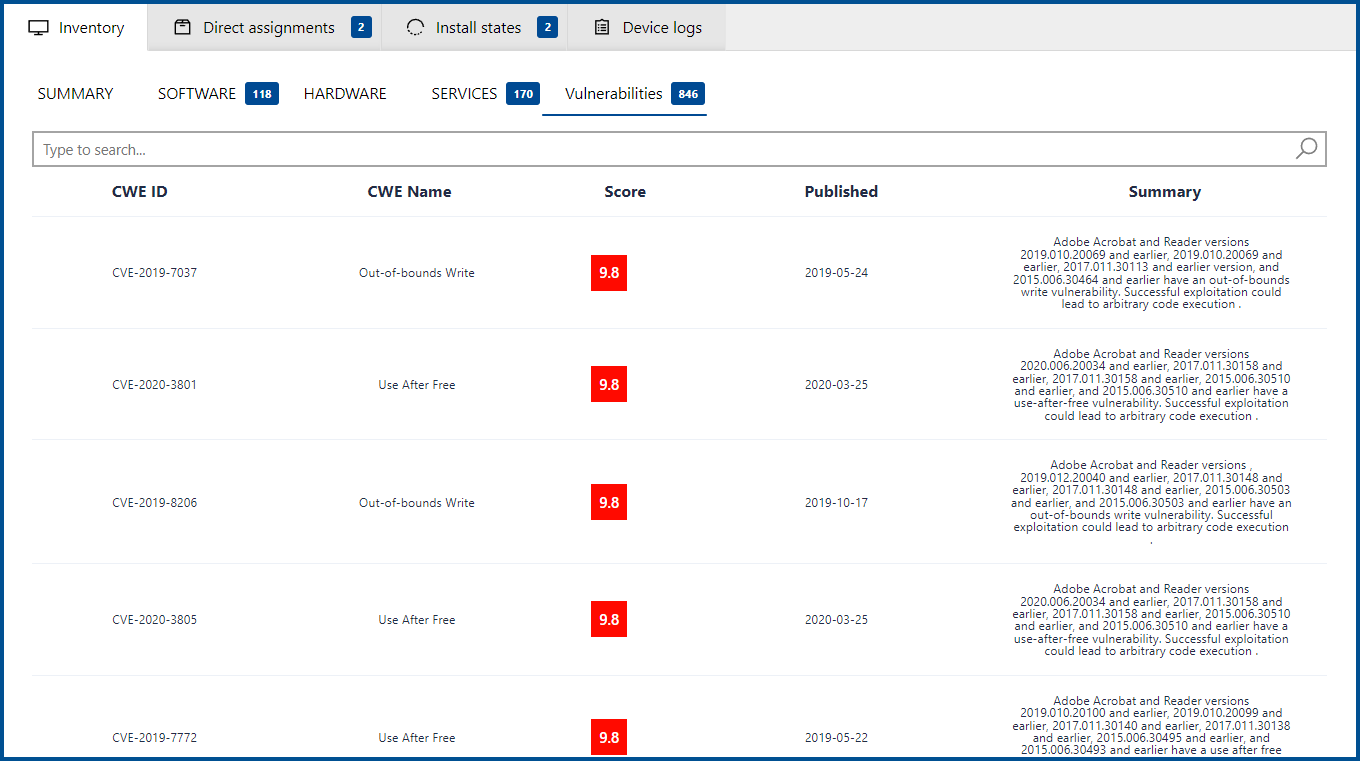
Task: Select the SUMMARY inventory section
Action: pos(75,94)
